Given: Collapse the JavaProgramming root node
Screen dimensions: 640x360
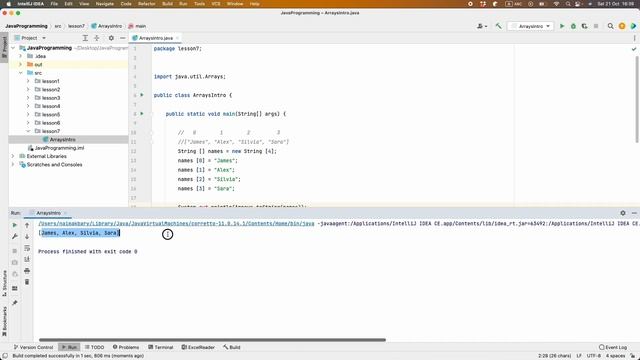Looking at the screenshot, I should 13,48.
